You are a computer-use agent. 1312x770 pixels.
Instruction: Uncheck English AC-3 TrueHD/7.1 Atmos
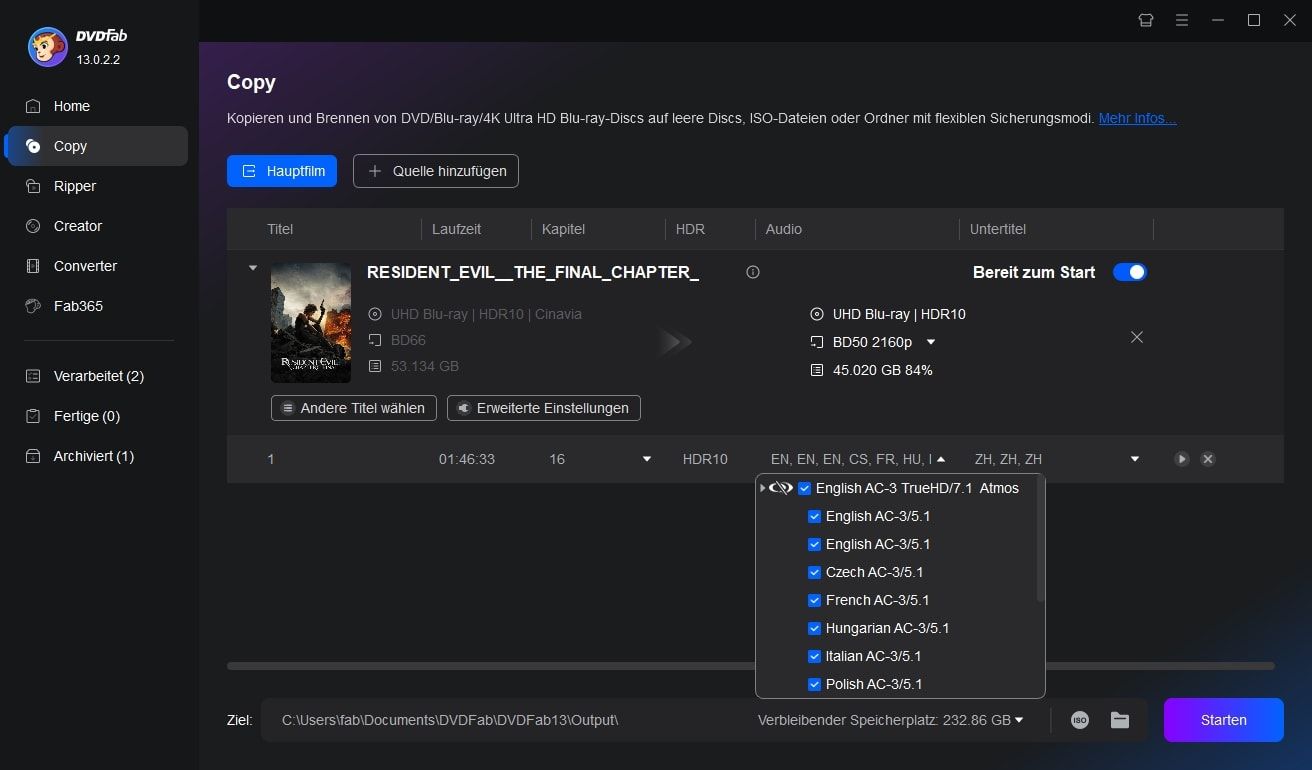(x=805, y=488)
